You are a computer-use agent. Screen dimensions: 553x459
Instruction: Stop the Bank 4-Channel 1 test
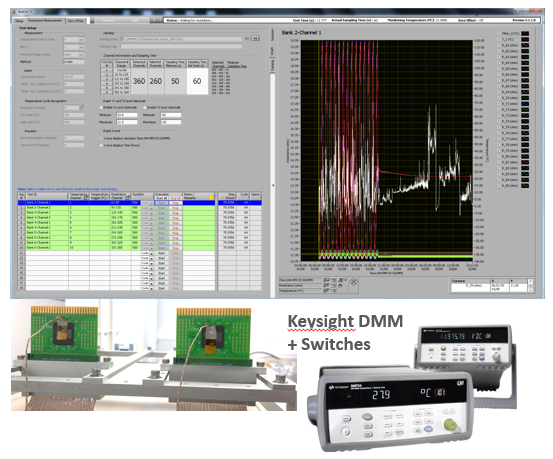(x=175, y=223)
